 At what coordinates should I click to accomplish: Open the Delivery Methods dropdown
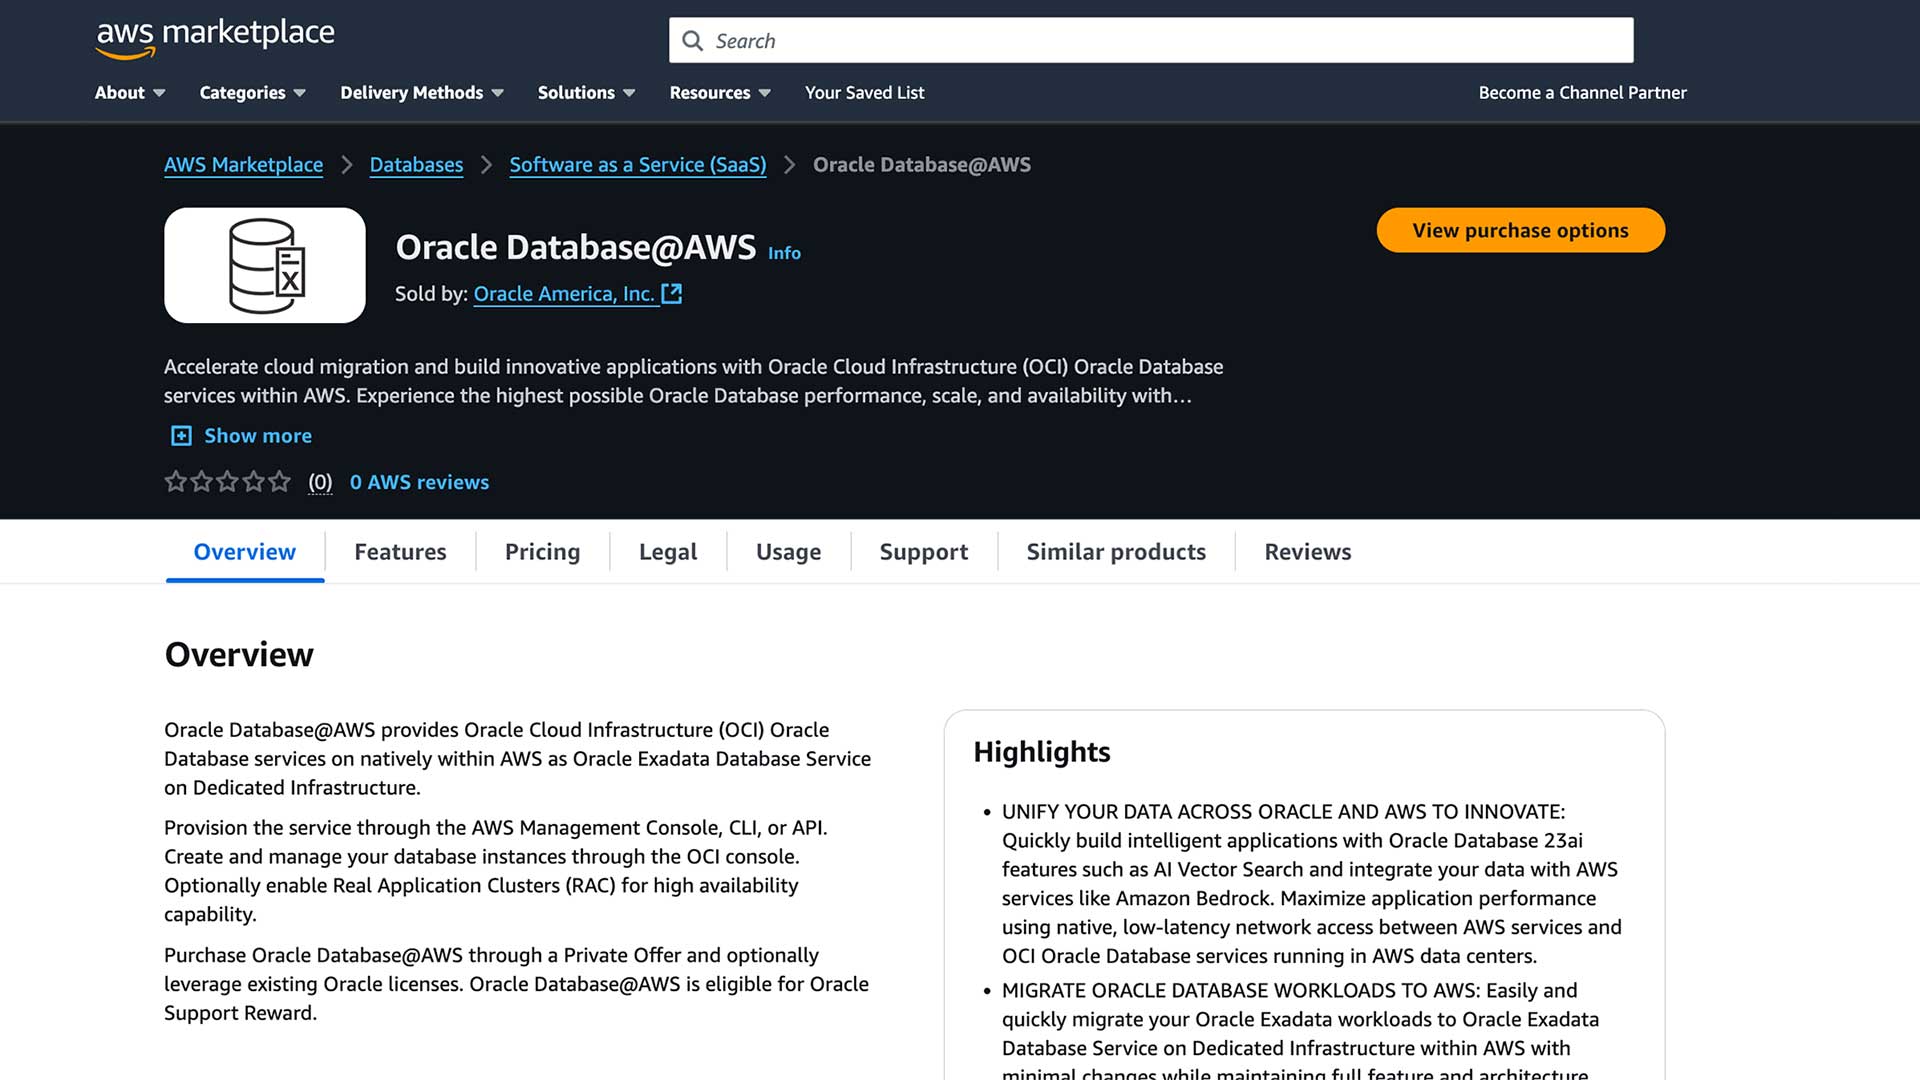tap(420, 92)
